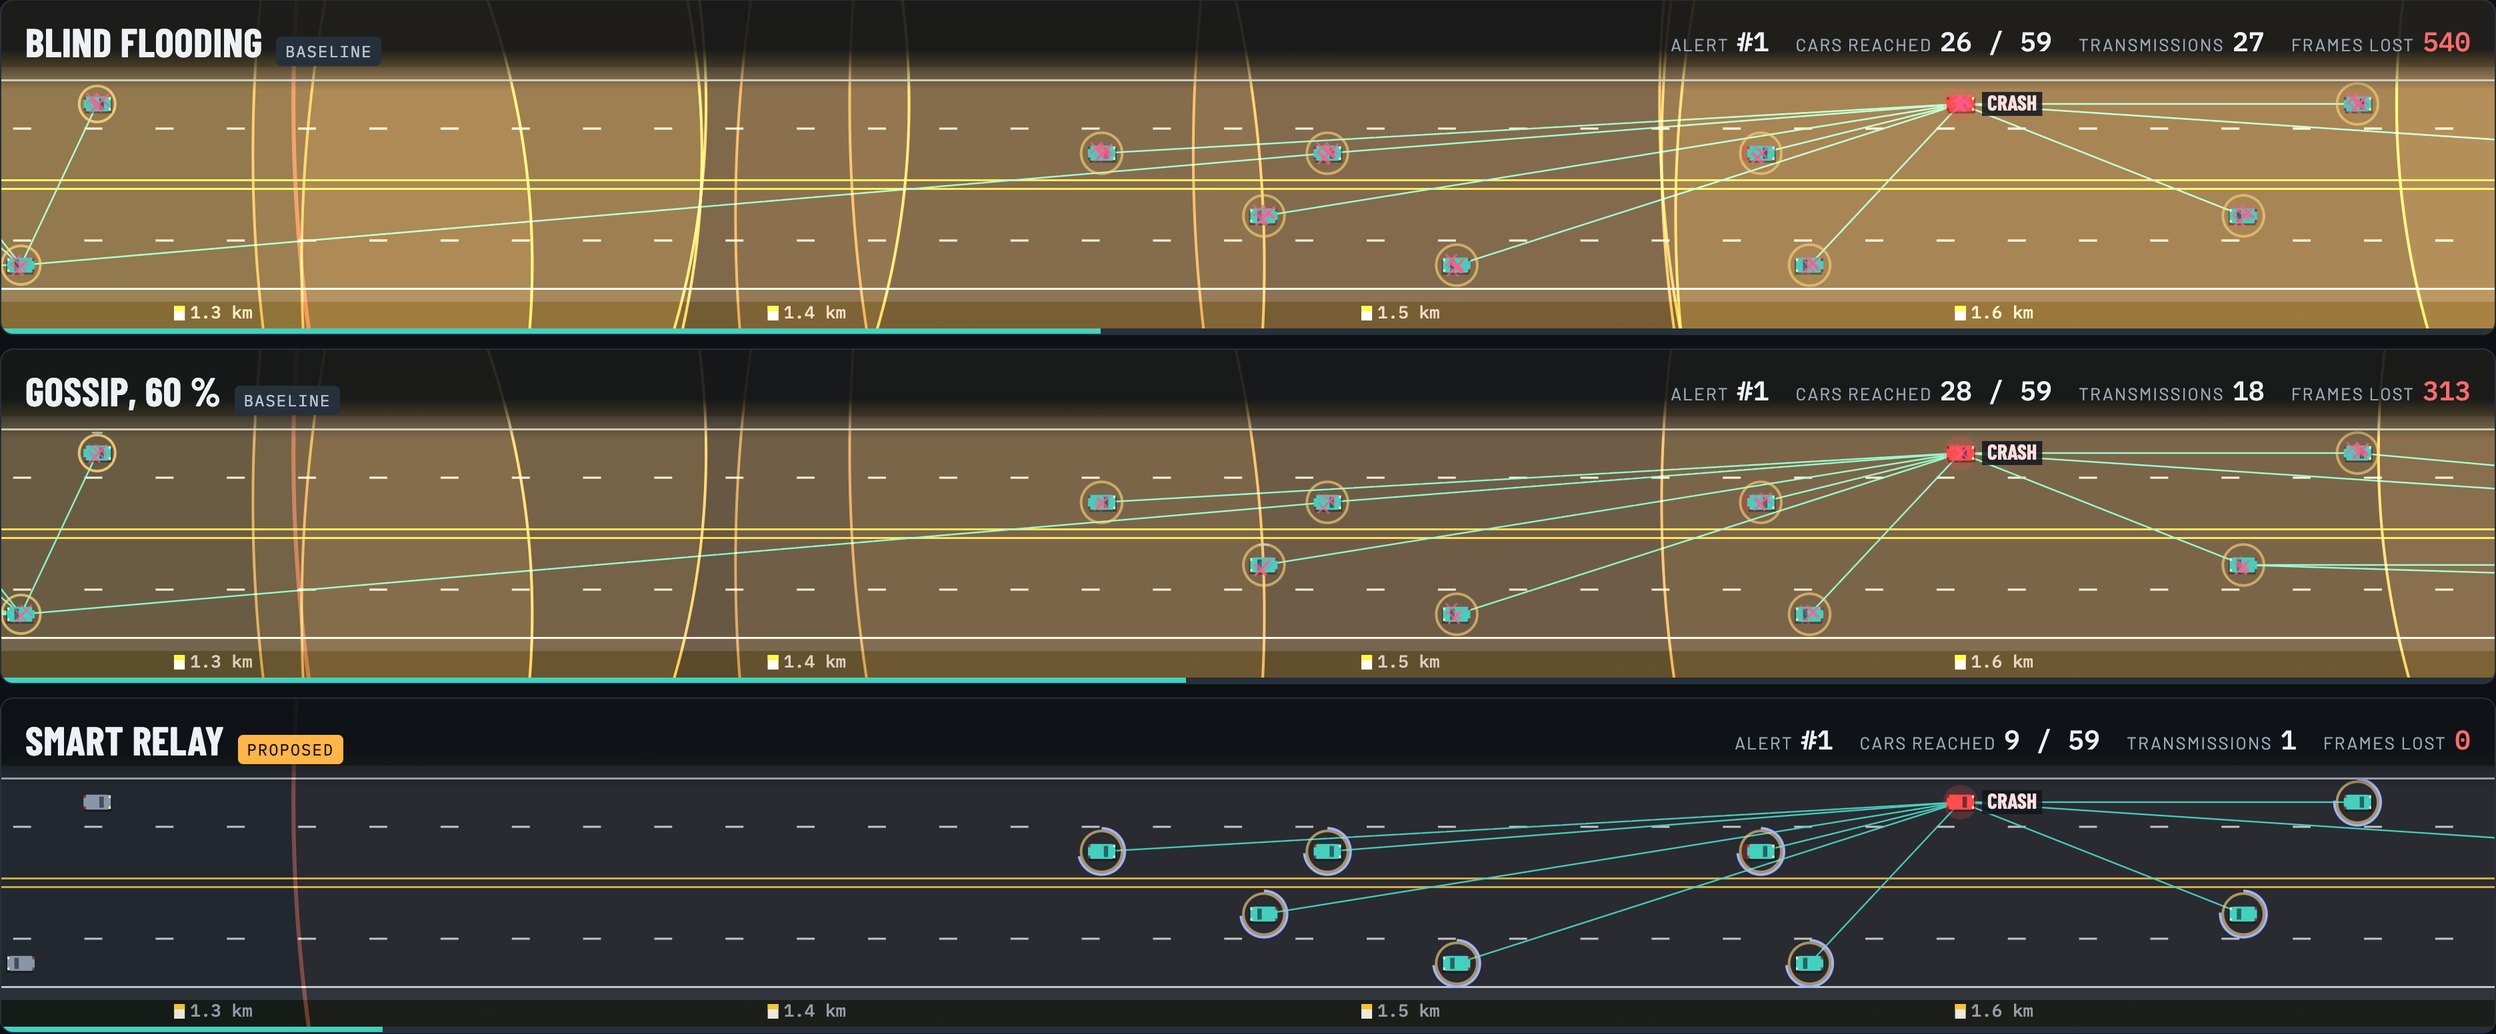Select Gossip bottom-lane car near 1.5 km
2496x1034 pixels.
pos(1456,614)
